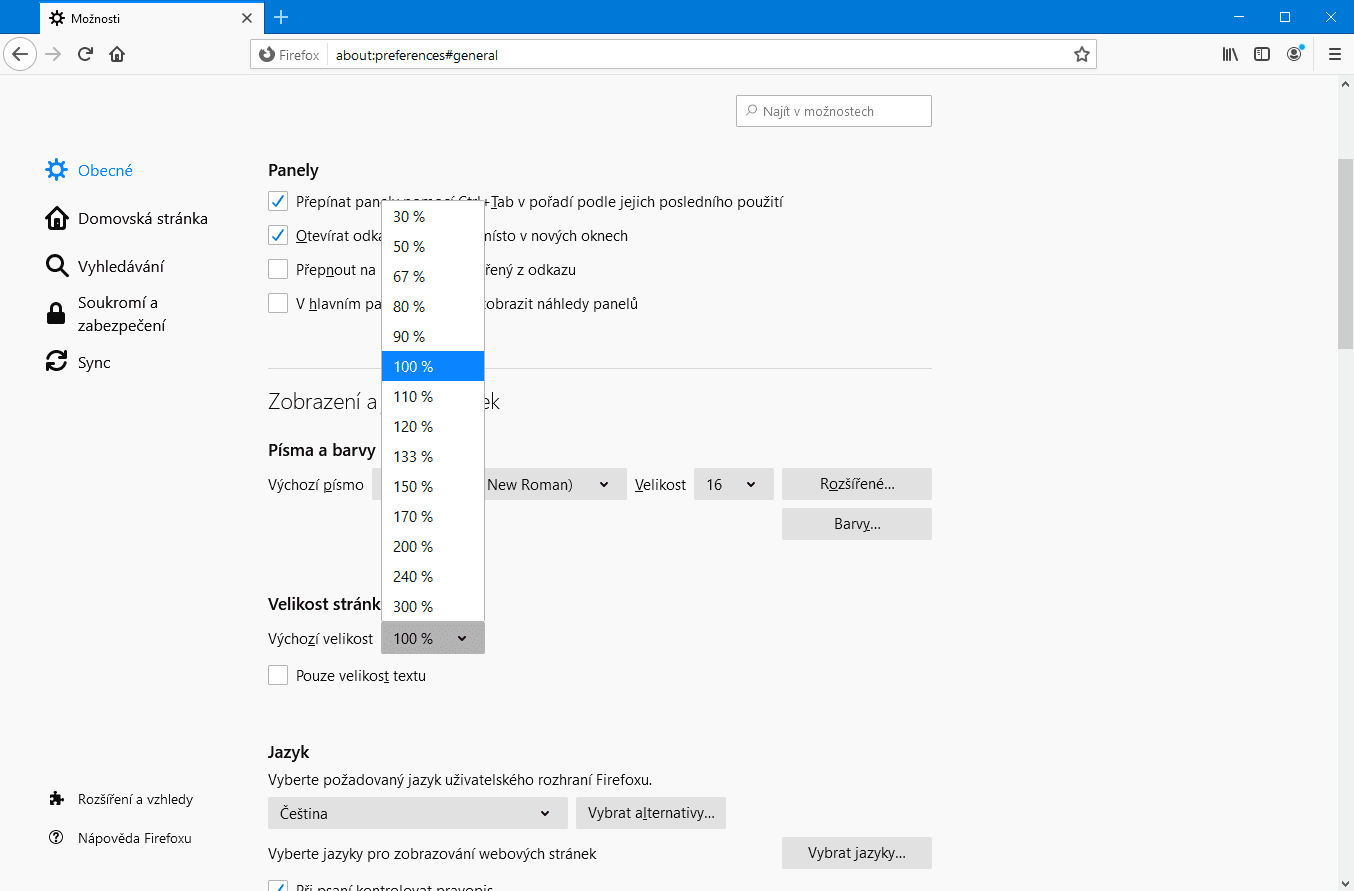Disable the Otevírat odkazy checkbox
Viewport: 1354px width, 891px height.
[x=277, y=235]
